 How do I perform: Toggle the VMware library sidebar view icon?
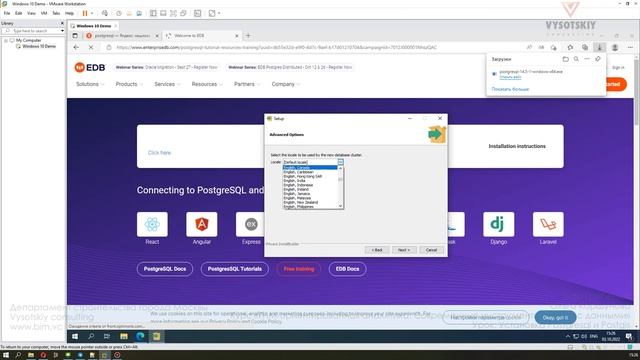tap(153, 13)
